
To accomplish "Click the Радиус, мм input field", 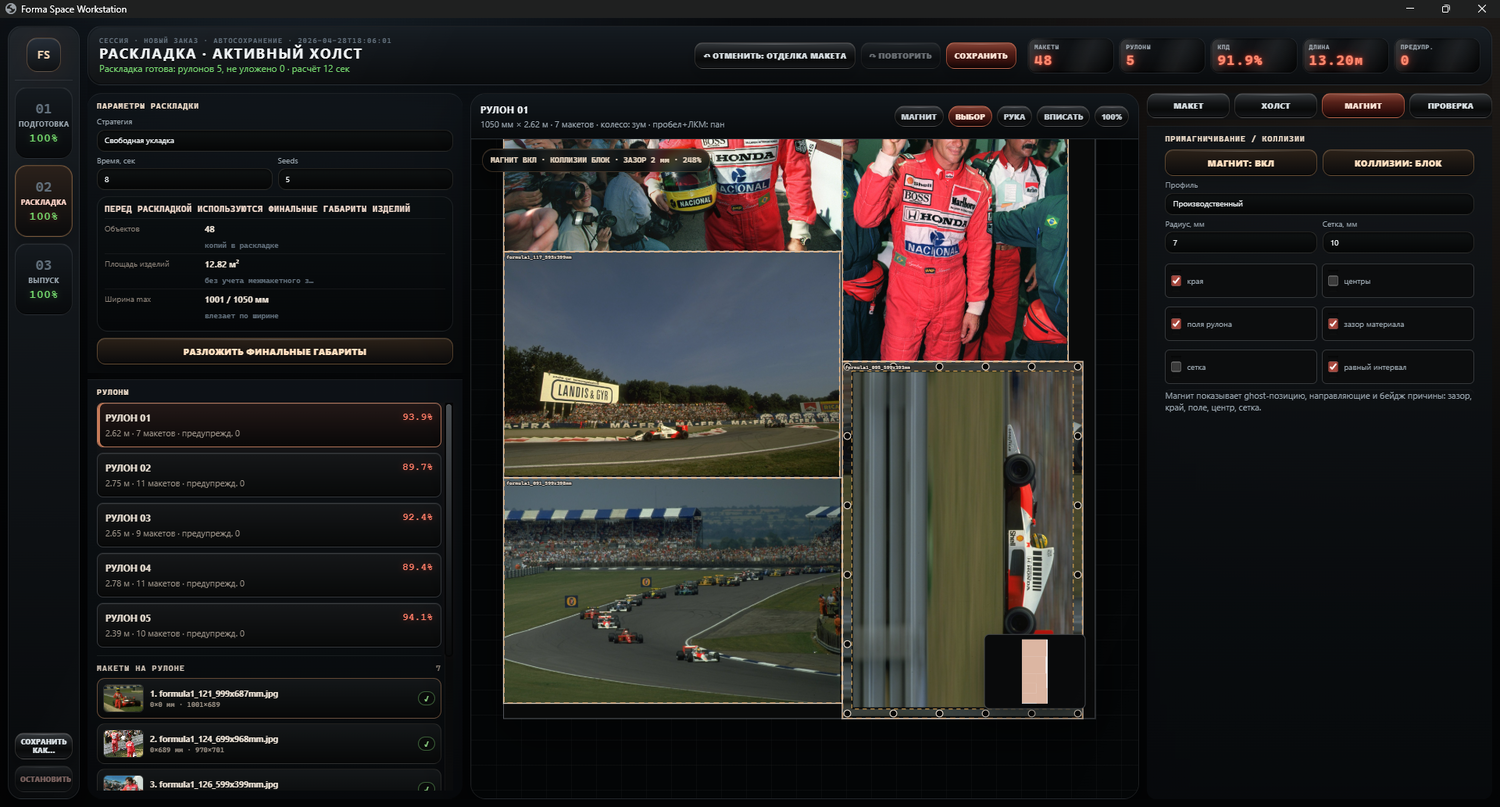I will tap(1240, 243).
